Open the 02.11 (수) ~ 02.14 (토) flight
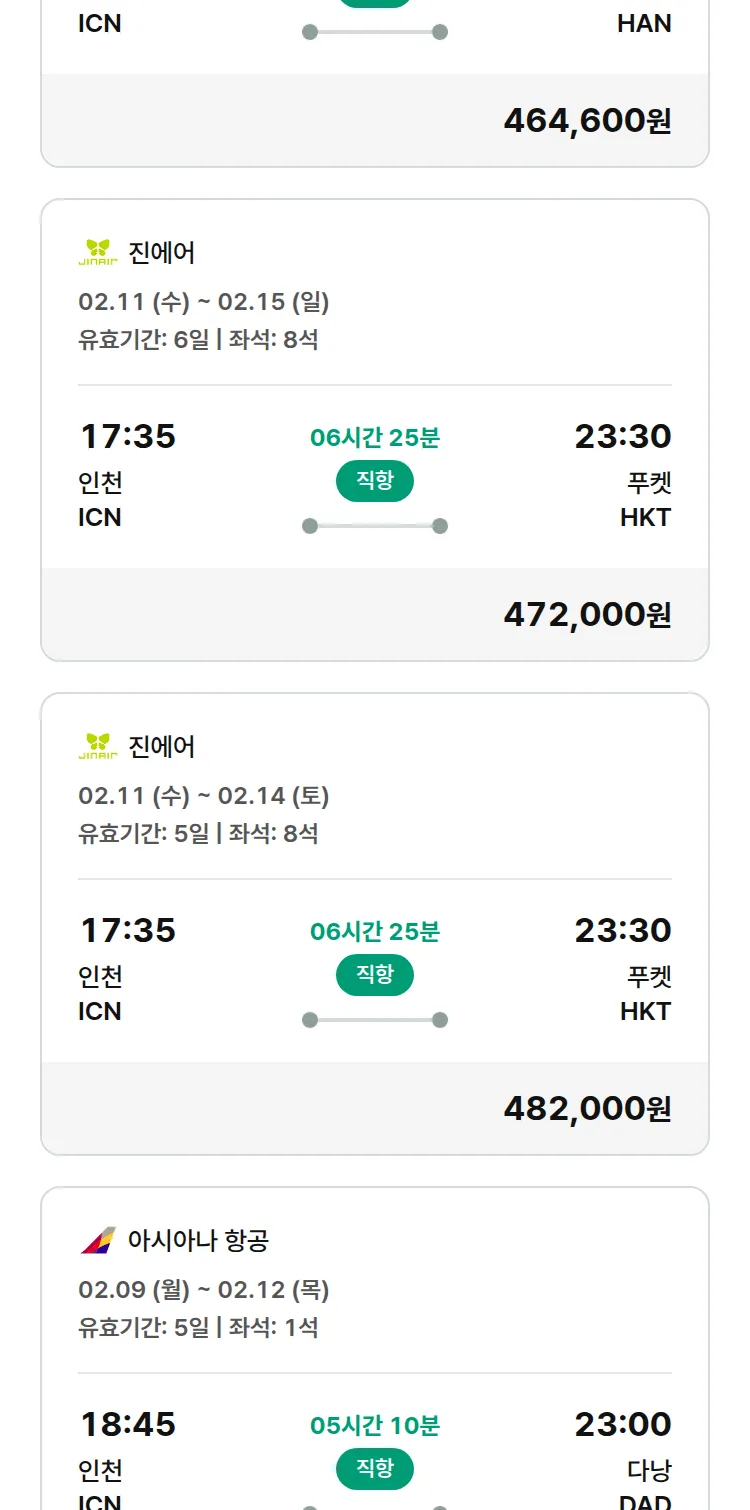The width and height of the screenshot is (750, 1510). [204, 795]
